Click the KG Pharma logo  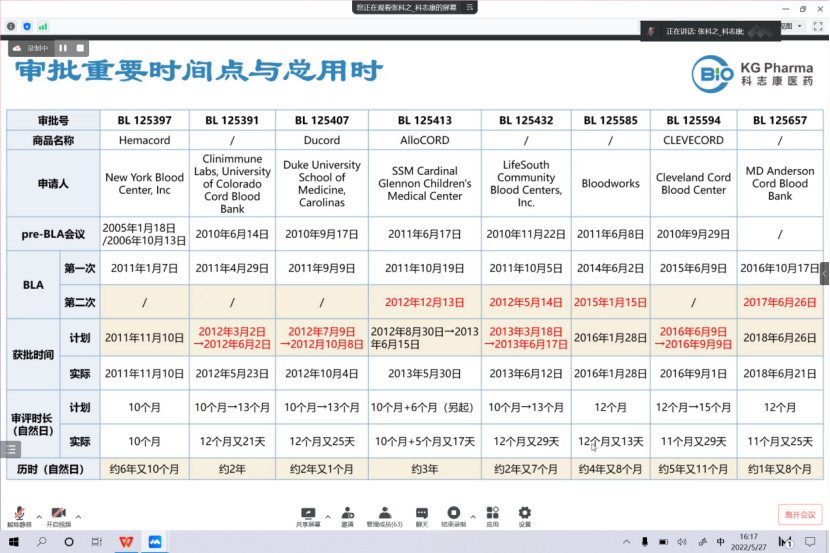[752, 74]
